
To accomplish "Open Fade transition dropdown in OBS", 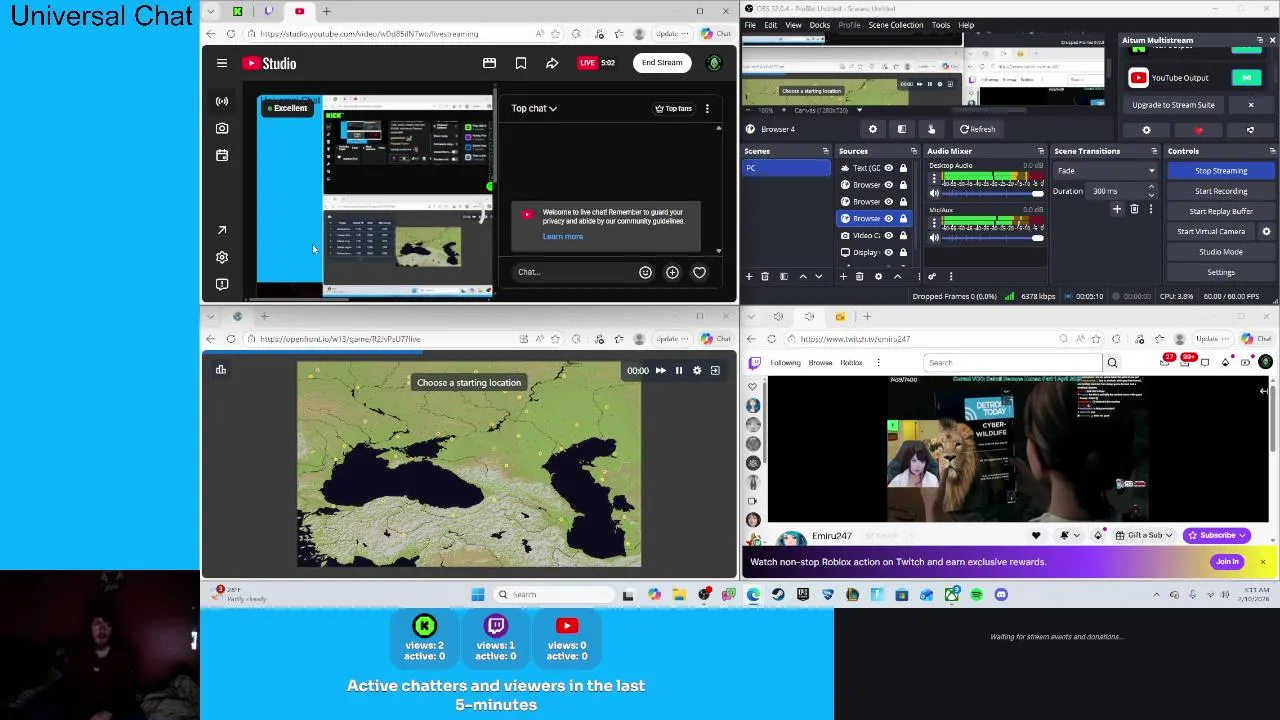I will 1105,171.
